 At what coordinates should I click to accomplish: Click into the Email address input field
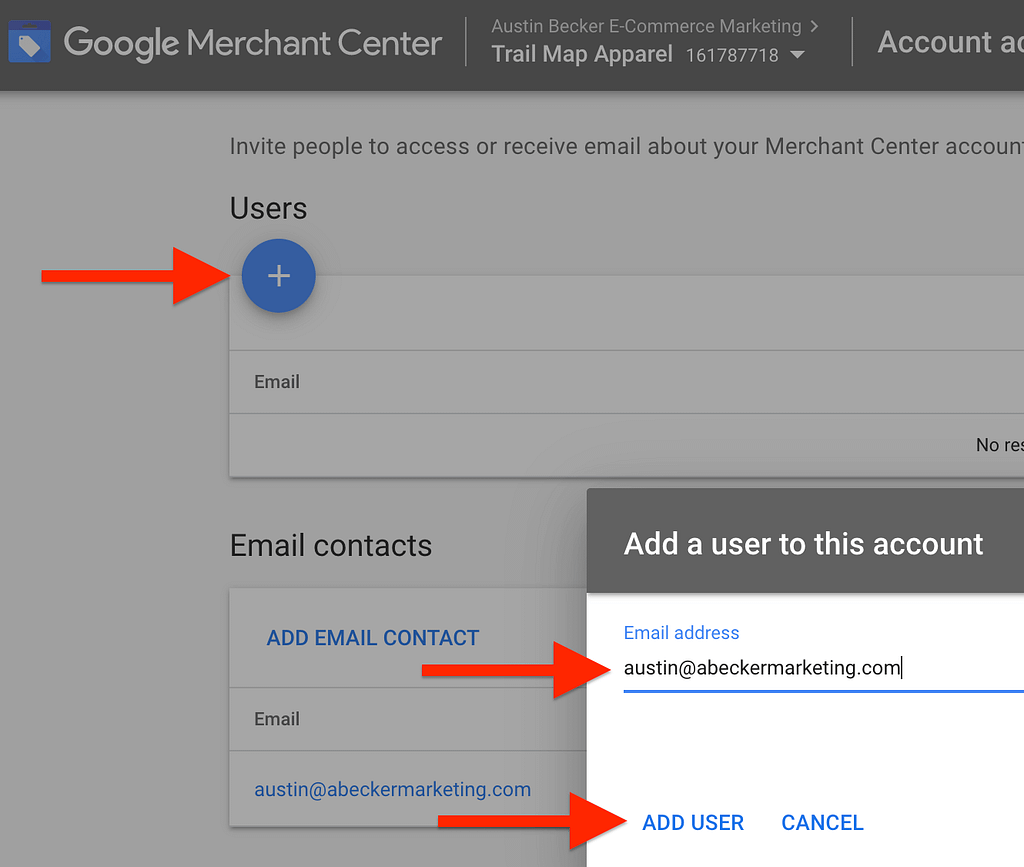tap(824, 669)
